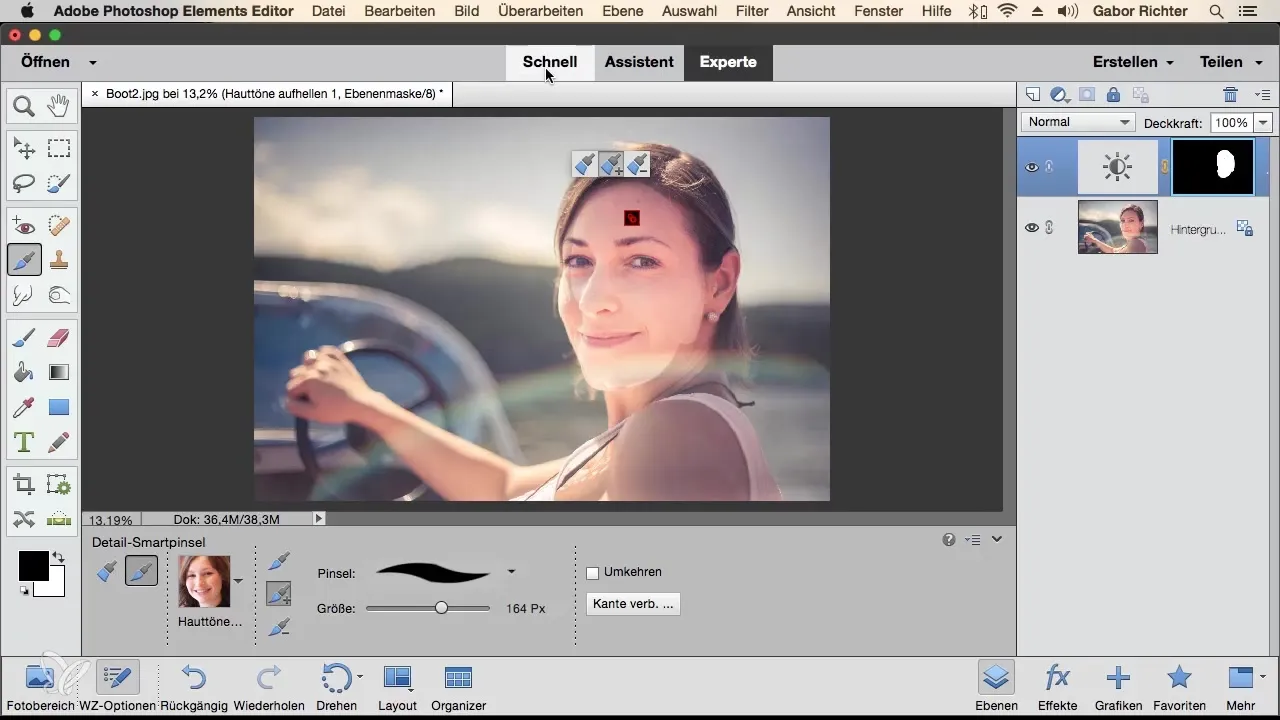
Task: Select the Smart Brush tool in toolbox
Action: click(x=24, y=260)
